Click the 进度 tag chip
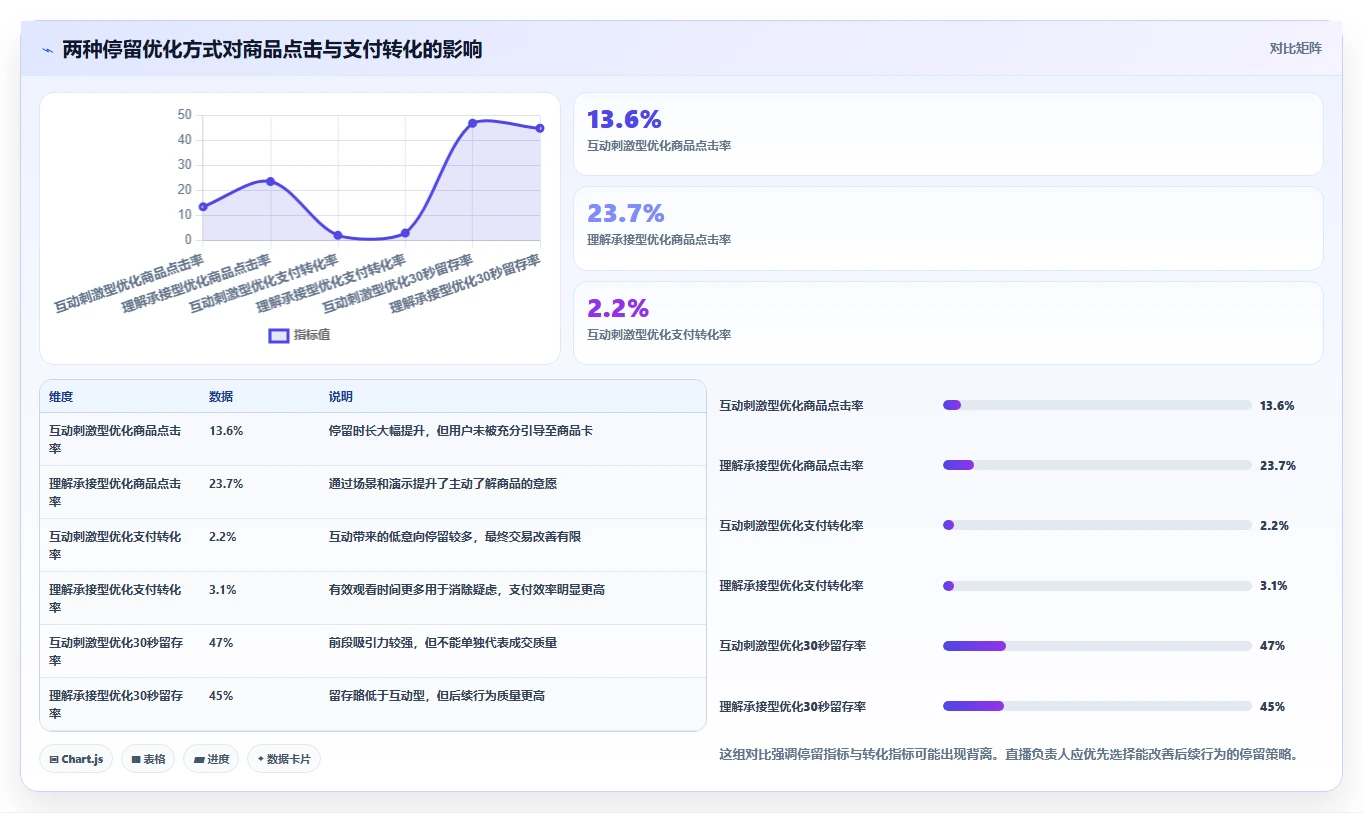Viewport: 1363px width, 813px height. [x=211, y=759]
